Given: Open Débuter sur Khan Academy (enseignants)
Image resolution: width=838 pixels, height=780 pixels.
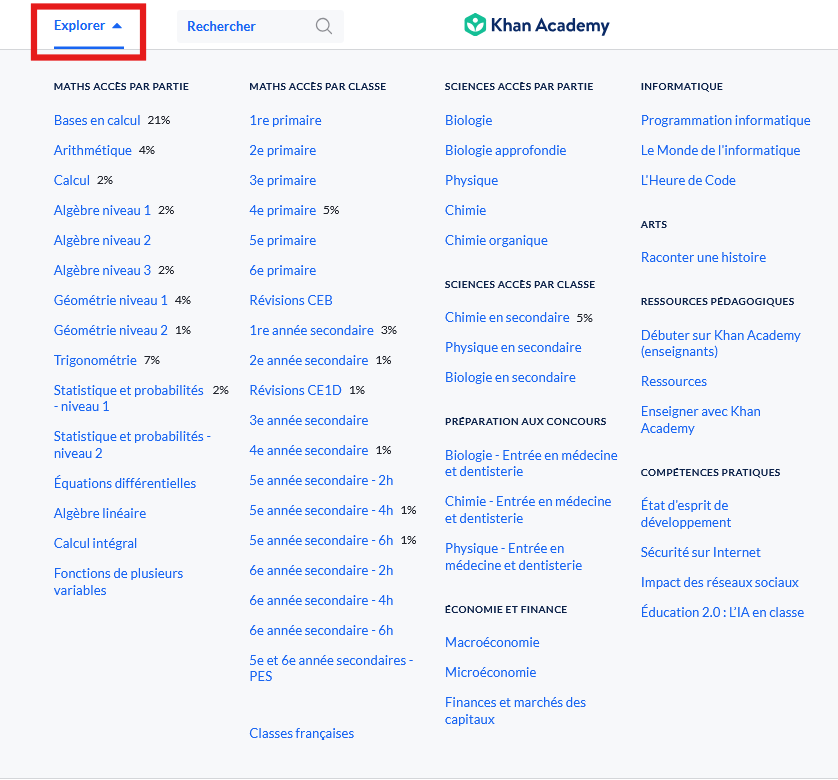Looking at the screenshot, I should pyautogui.click(x=720, y=343).
